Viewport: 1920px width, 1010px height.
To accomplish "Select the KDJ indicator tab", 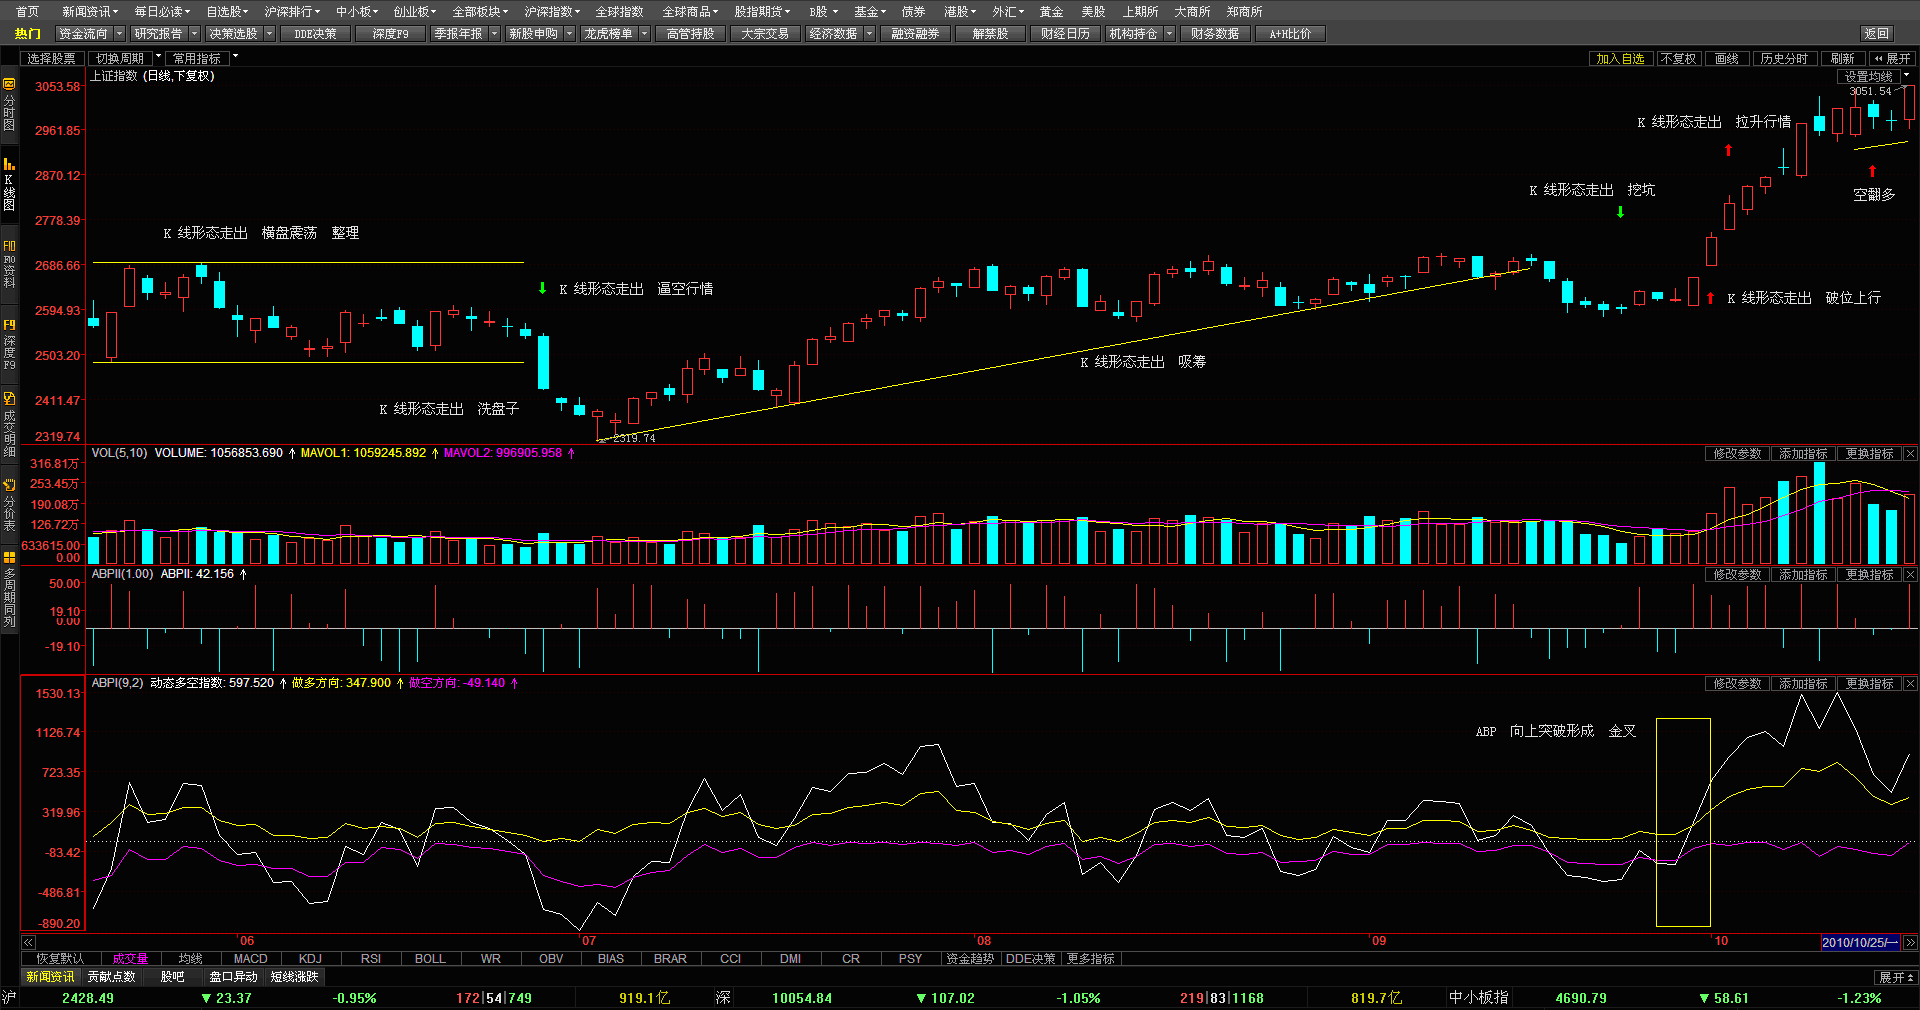I will (310, 959).
